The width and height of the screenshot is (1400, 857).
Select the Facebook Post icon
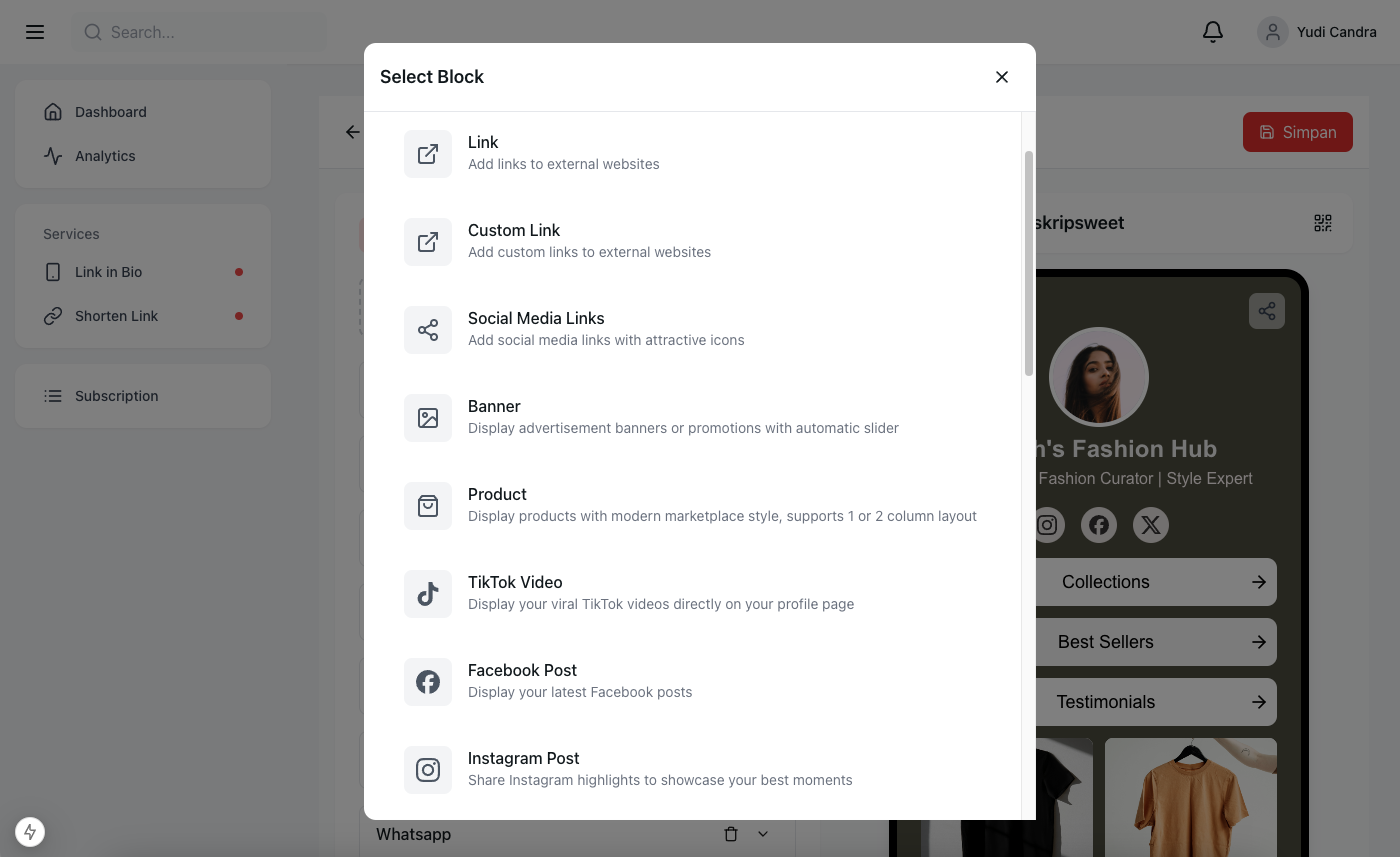pos(428,682)
